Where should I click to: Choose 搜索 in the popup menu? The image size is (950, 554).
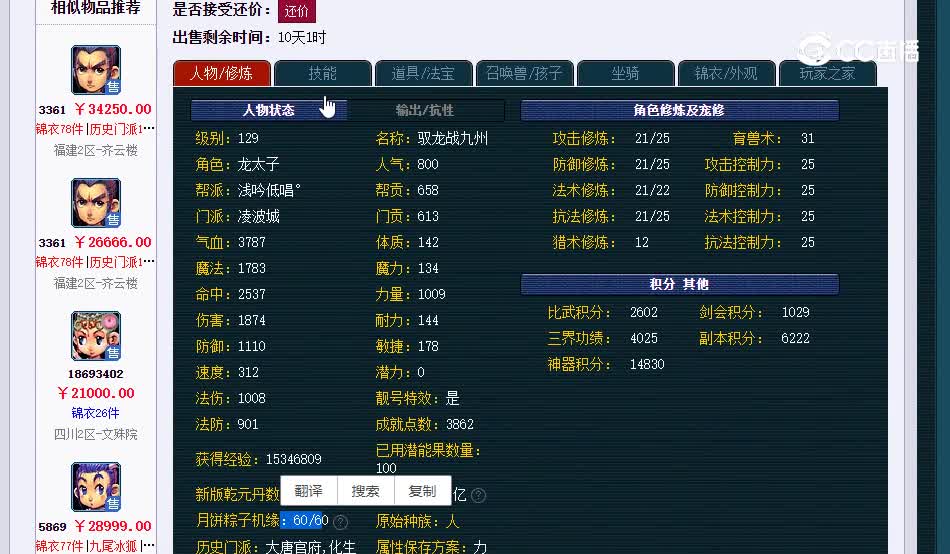pos(365,491)
